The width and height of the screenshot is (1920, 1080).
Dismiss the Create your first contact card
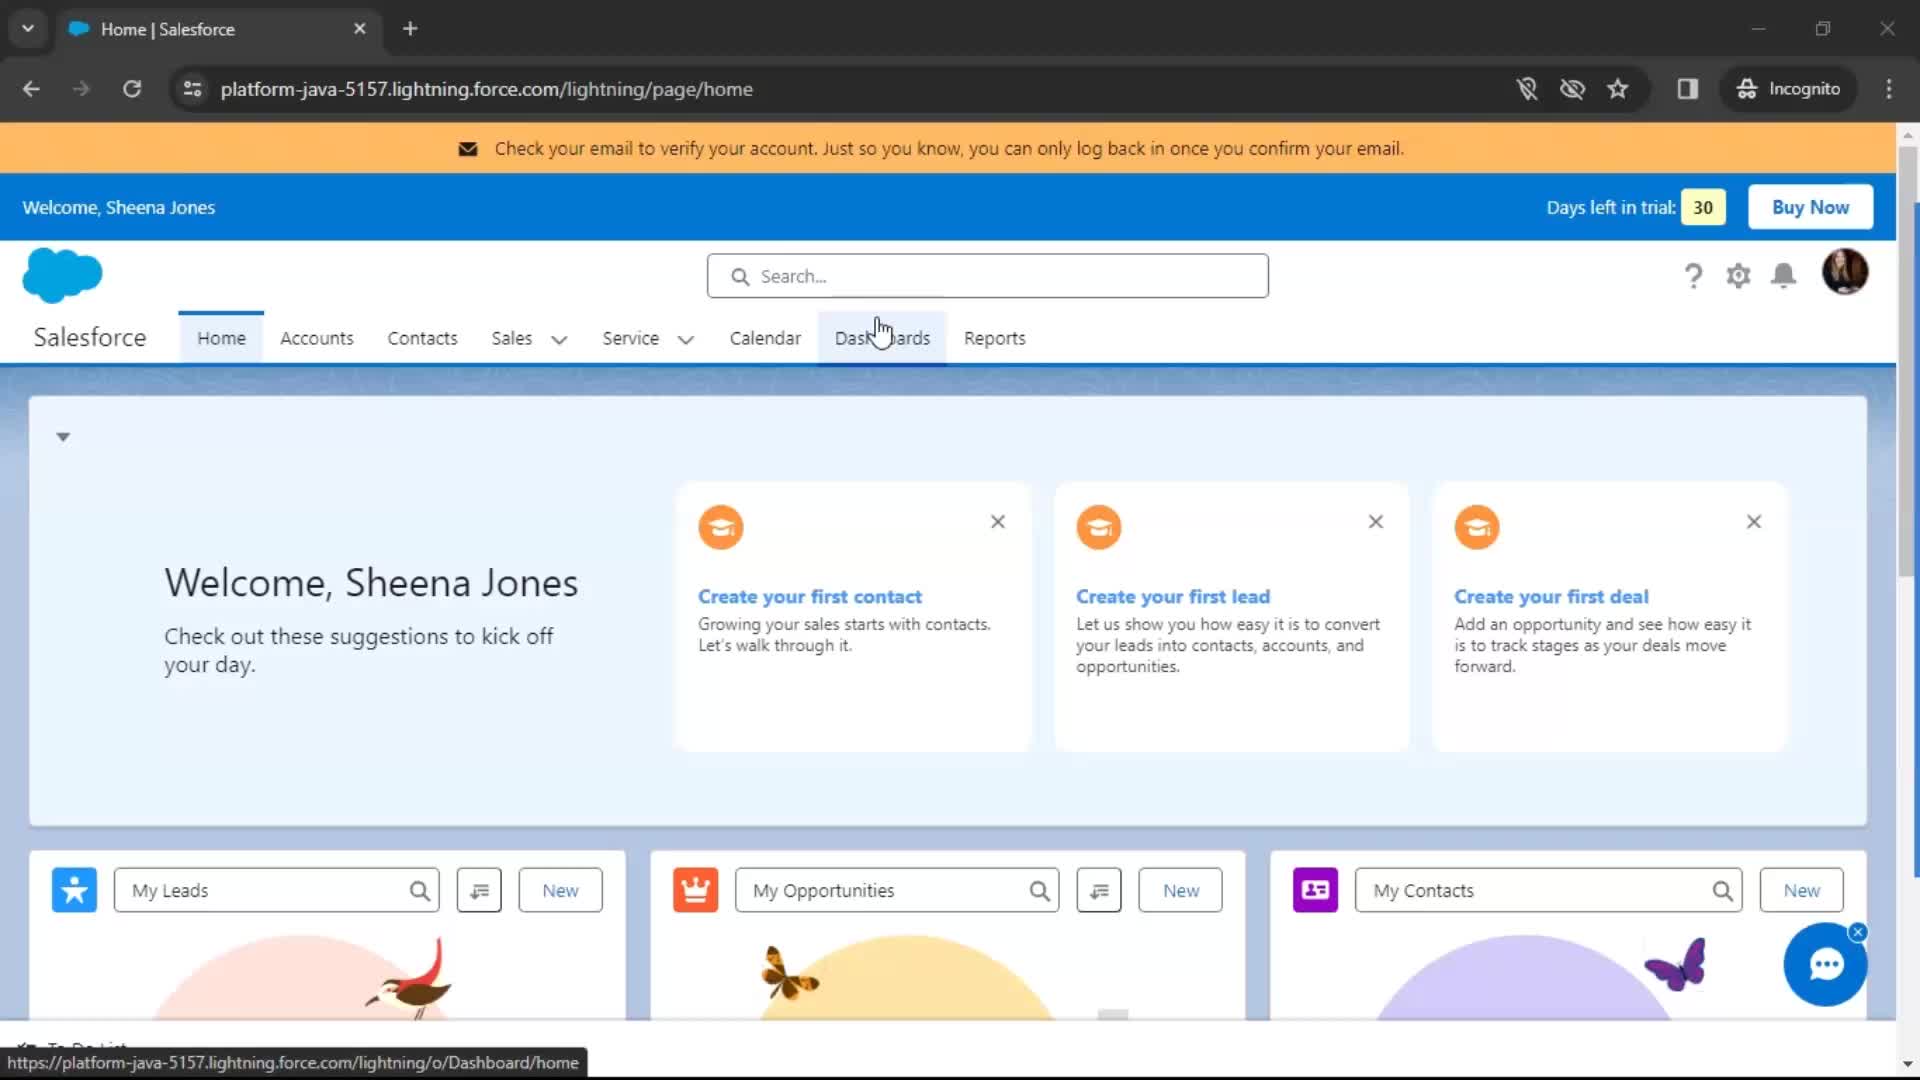tap(998, 522)
